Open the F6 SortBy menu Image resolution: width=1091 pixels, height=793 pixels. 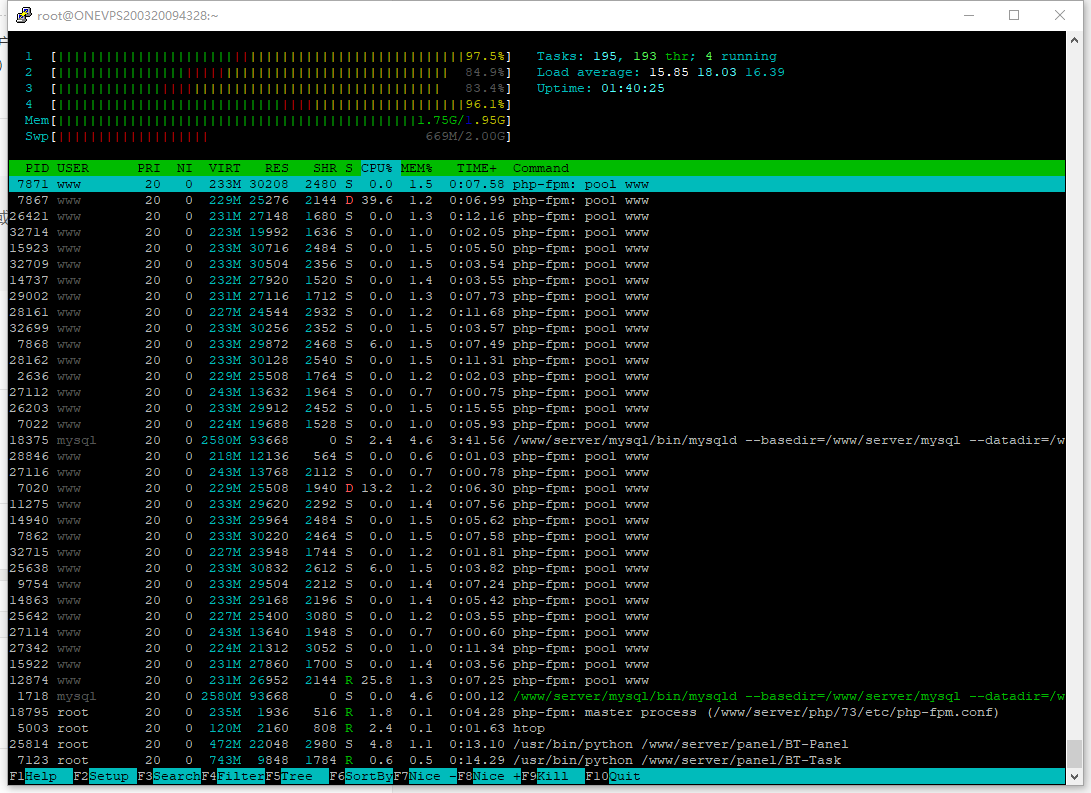tap(360, 776)
